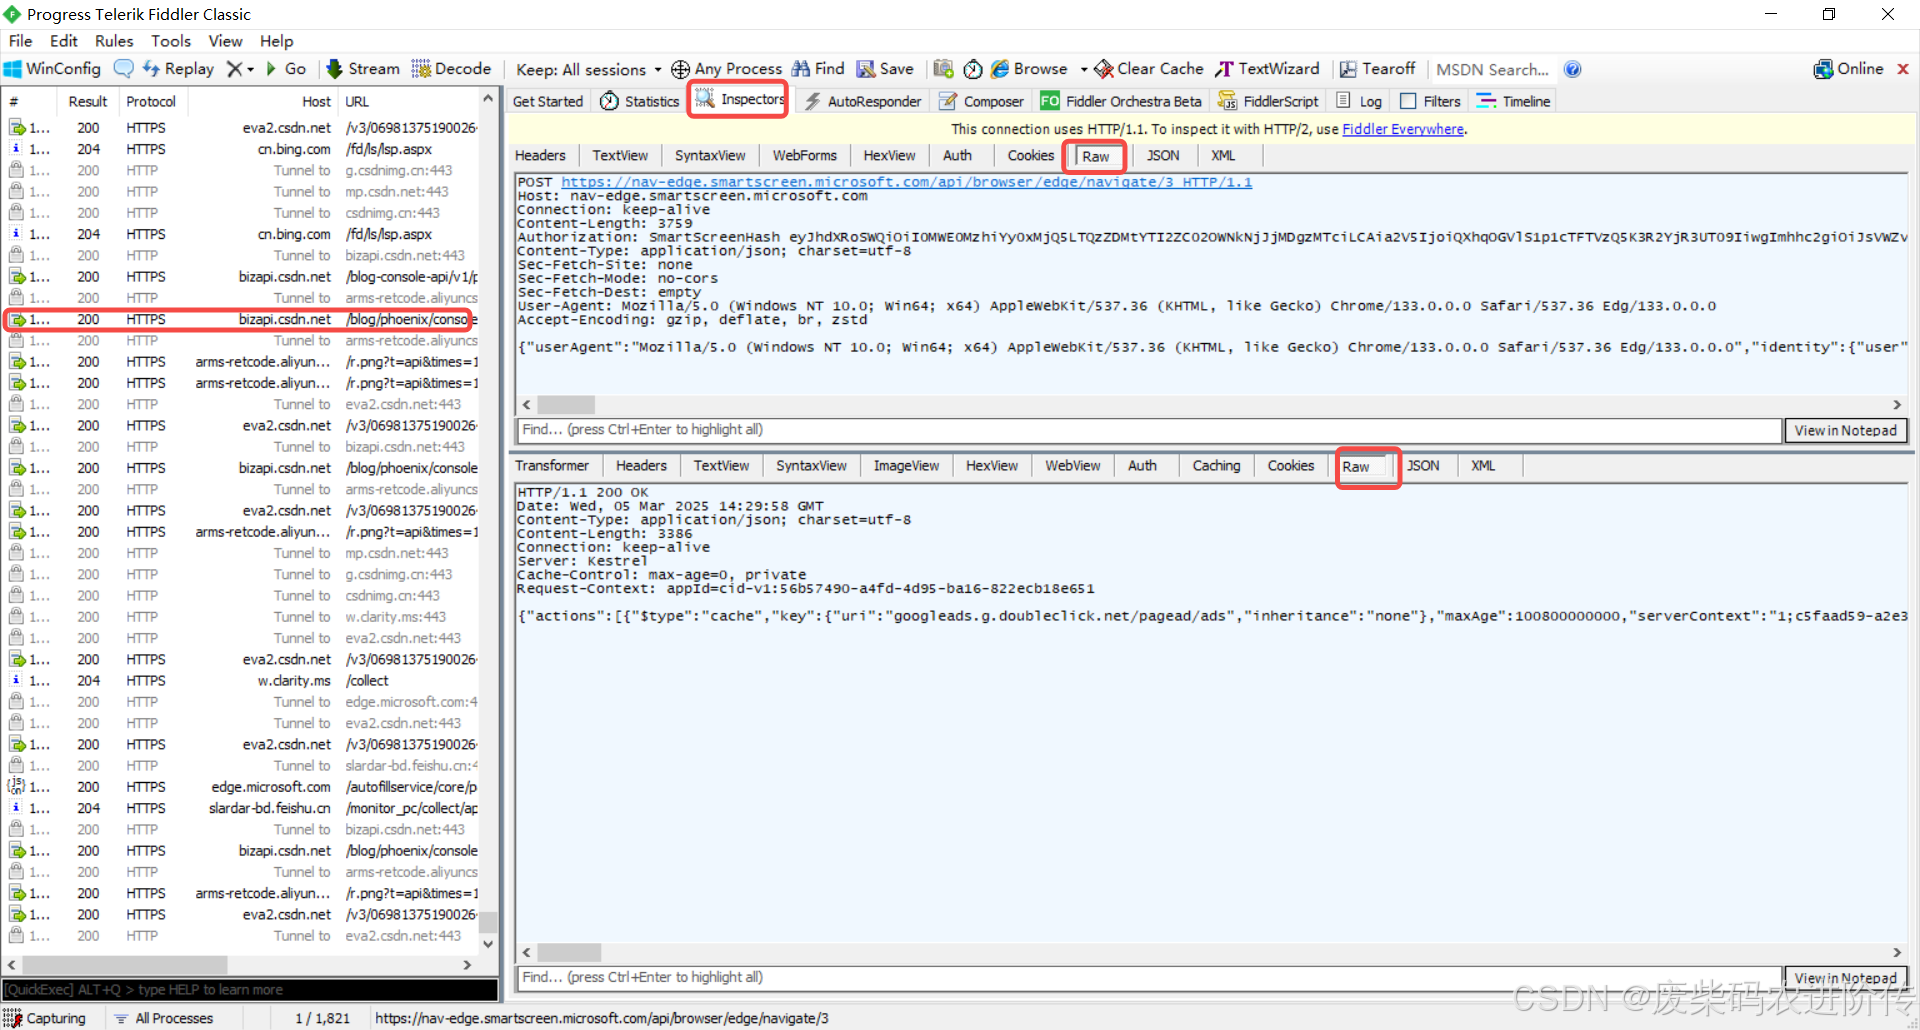The width and height of the screenshot is (1920, 1030).
Task: Open the Log tab
Action: click(x=1359, y=101)
